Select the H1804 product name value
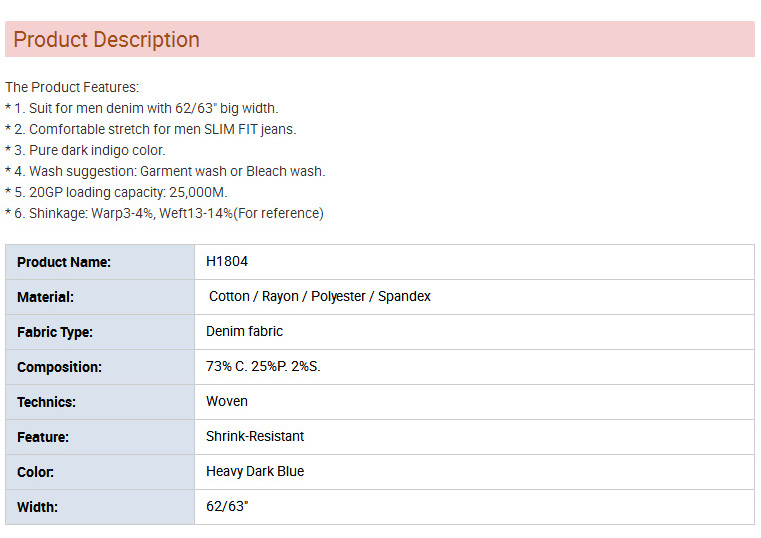761x538 pixels. pos(227,261)
